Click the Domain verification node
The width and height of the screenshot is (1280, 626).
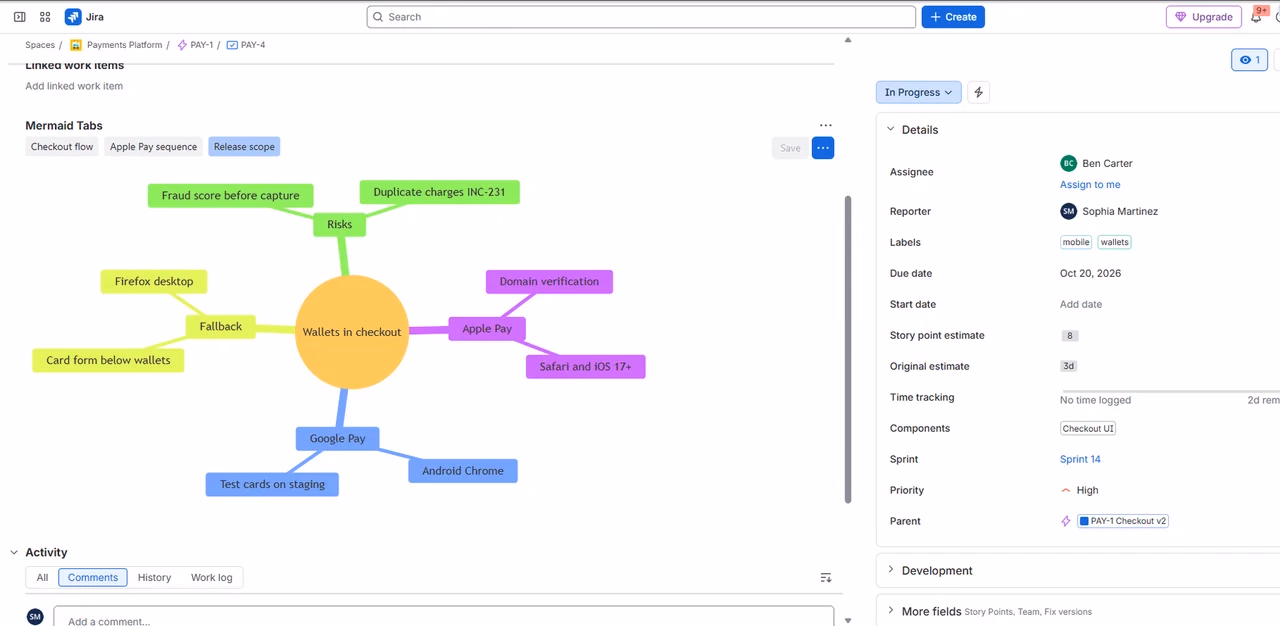coord(549,281)
